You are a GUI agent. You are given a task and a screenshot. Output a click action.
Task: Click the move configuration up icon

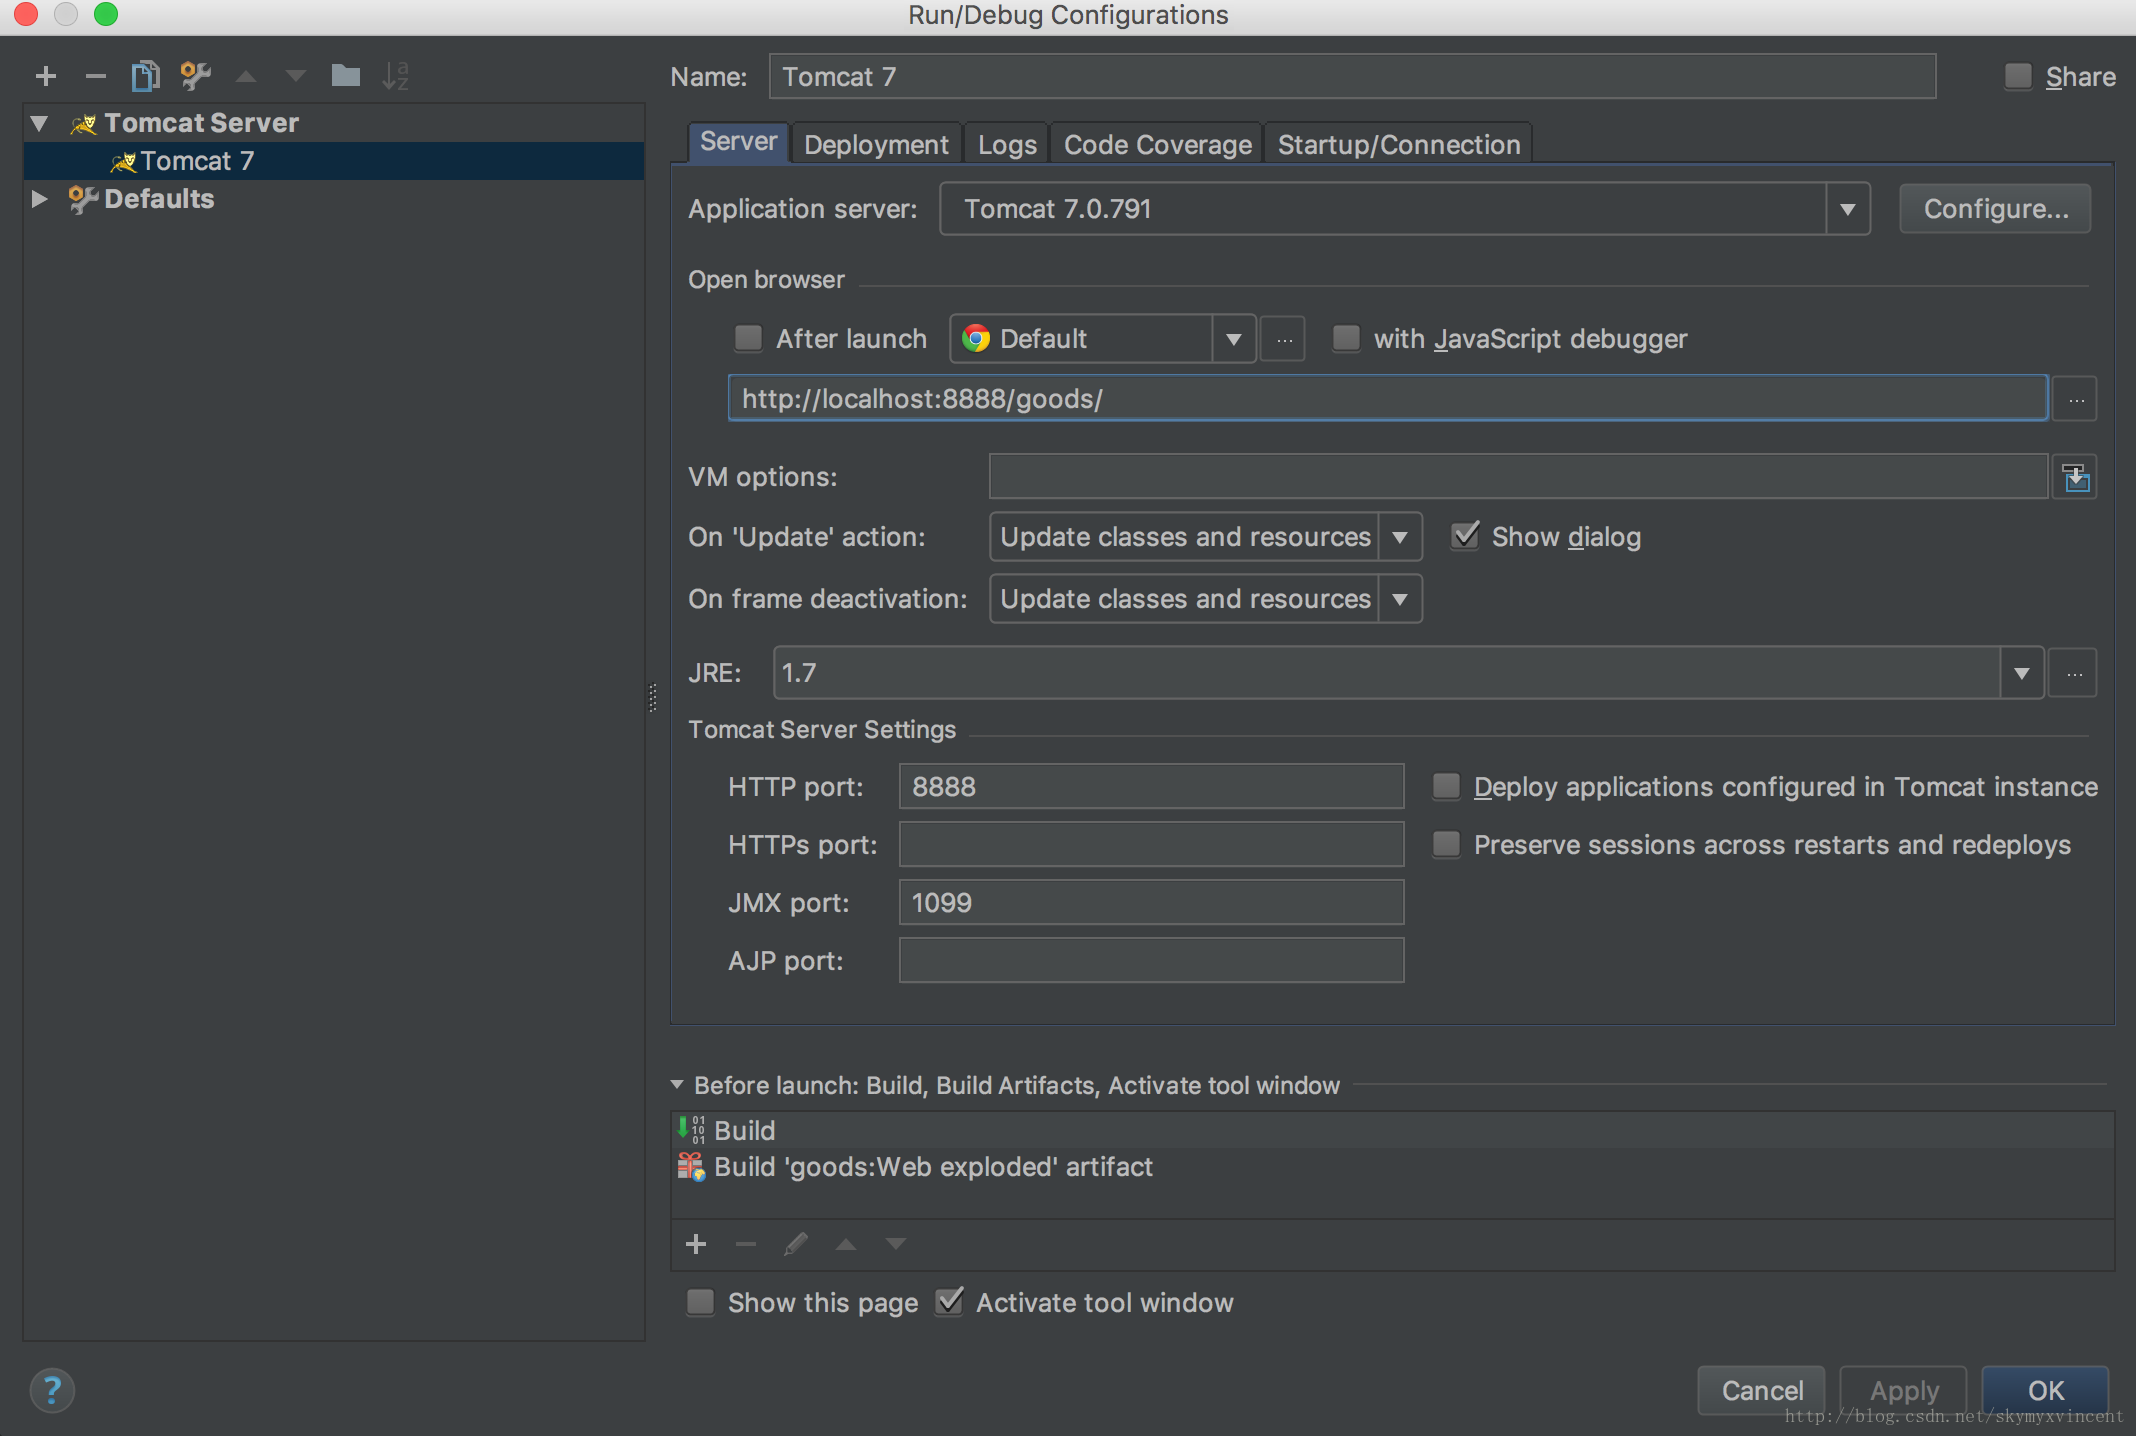point(248,75)
